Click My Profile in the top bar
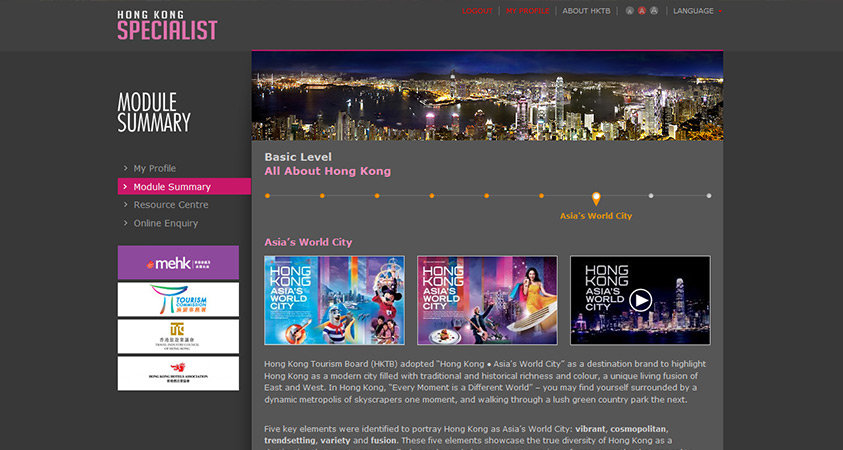The height and width of the screenshot is (450, 843). (x=527, y=11)
